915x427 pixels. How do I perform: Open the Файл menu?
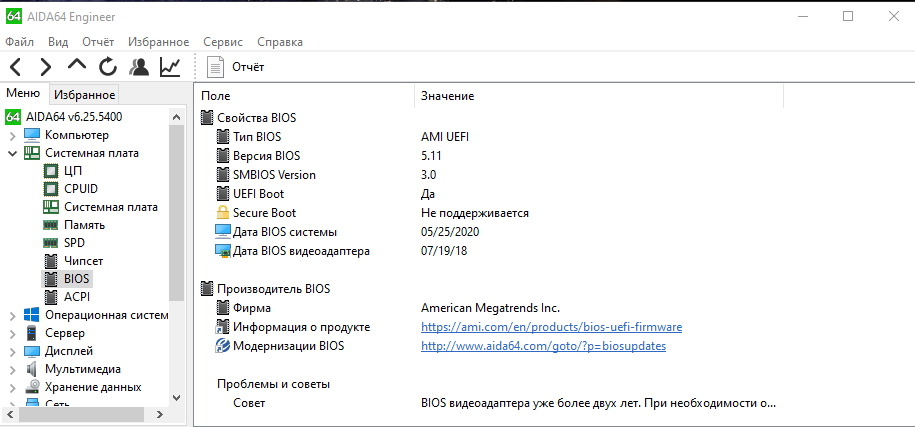point(20,42)
